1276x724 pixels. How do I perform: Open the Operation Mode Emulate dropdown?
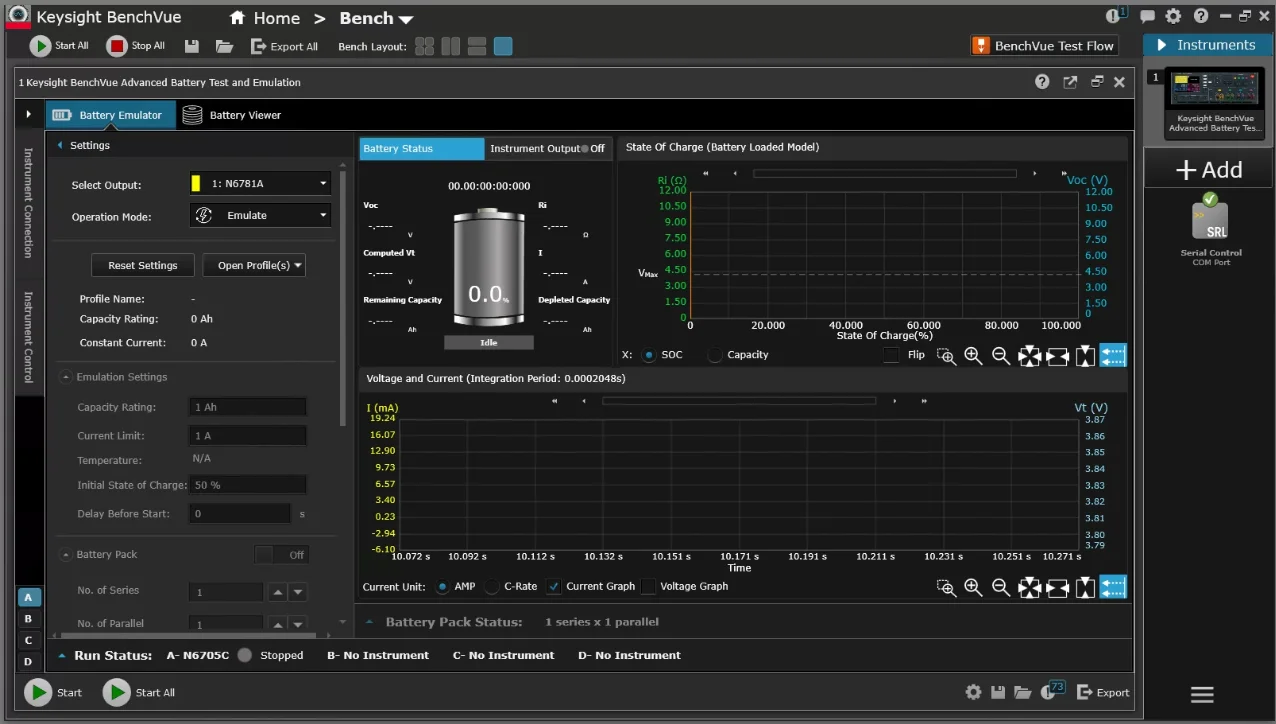260,215
